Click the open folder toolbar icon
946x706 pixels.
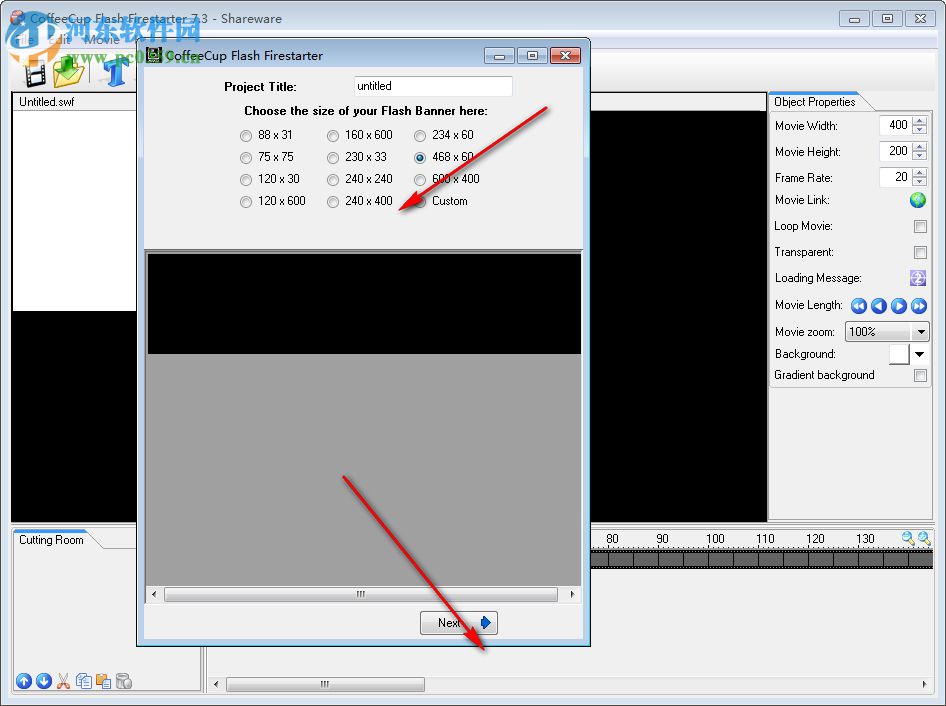(x=68, y=72)
